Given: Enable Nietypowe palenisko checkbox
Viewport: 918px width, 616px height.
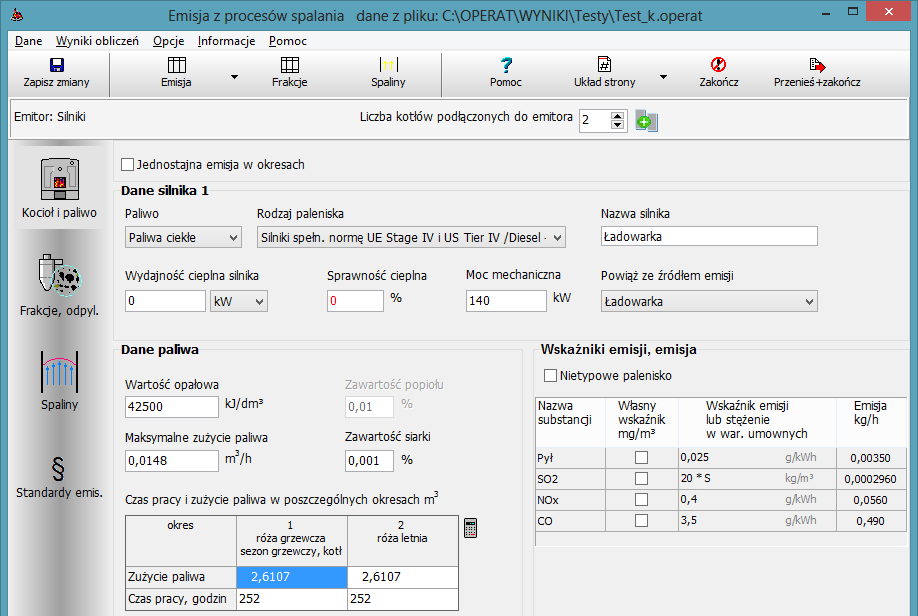Looking at the screenshot, I should point(550,375).
